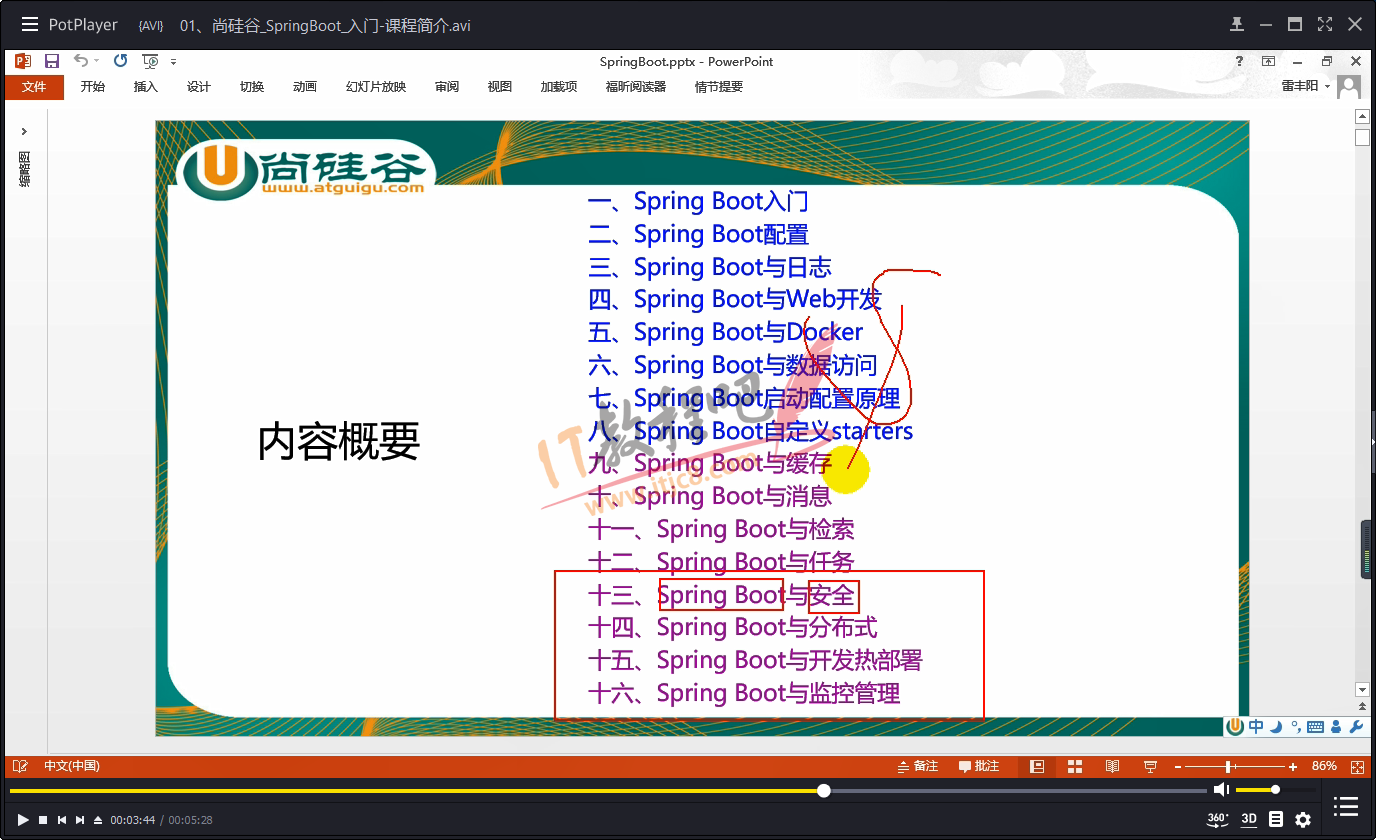Viewport: 1376px width, 840px height.
Task: Skip to next file button
Action: pos(80,820)
